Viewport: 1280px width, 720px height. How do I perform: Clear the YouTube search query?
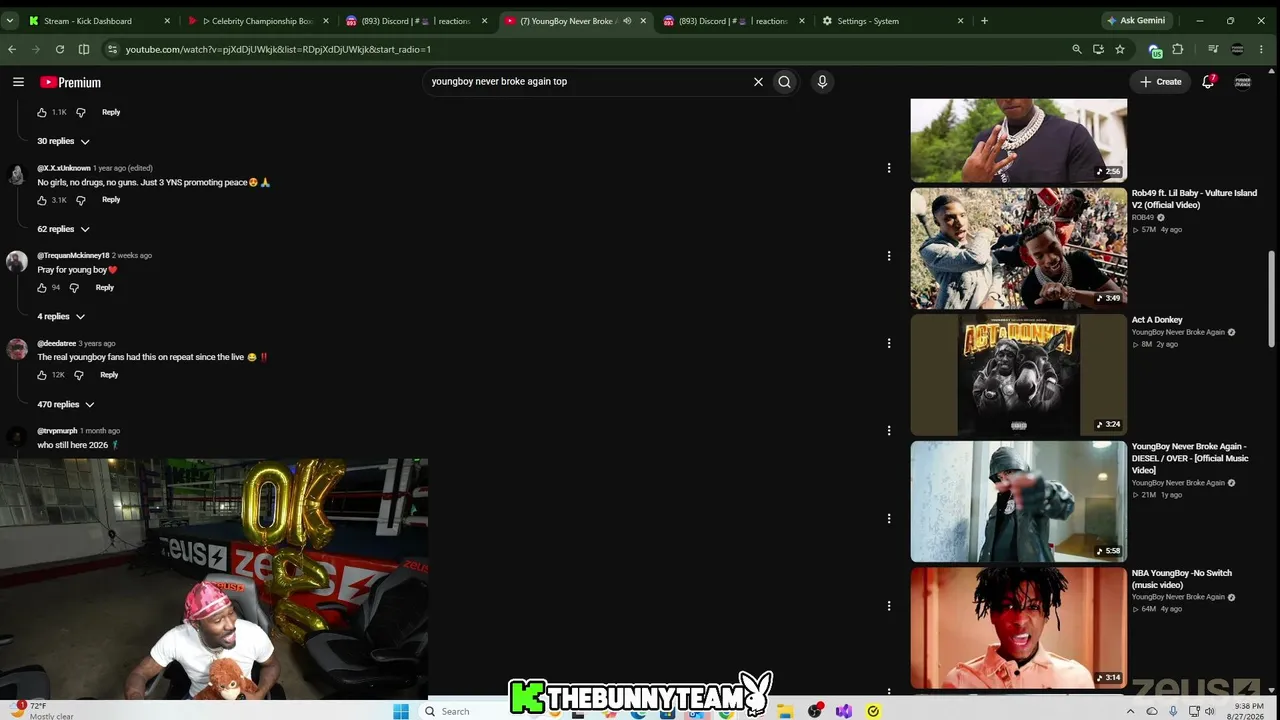click(758, 82)
